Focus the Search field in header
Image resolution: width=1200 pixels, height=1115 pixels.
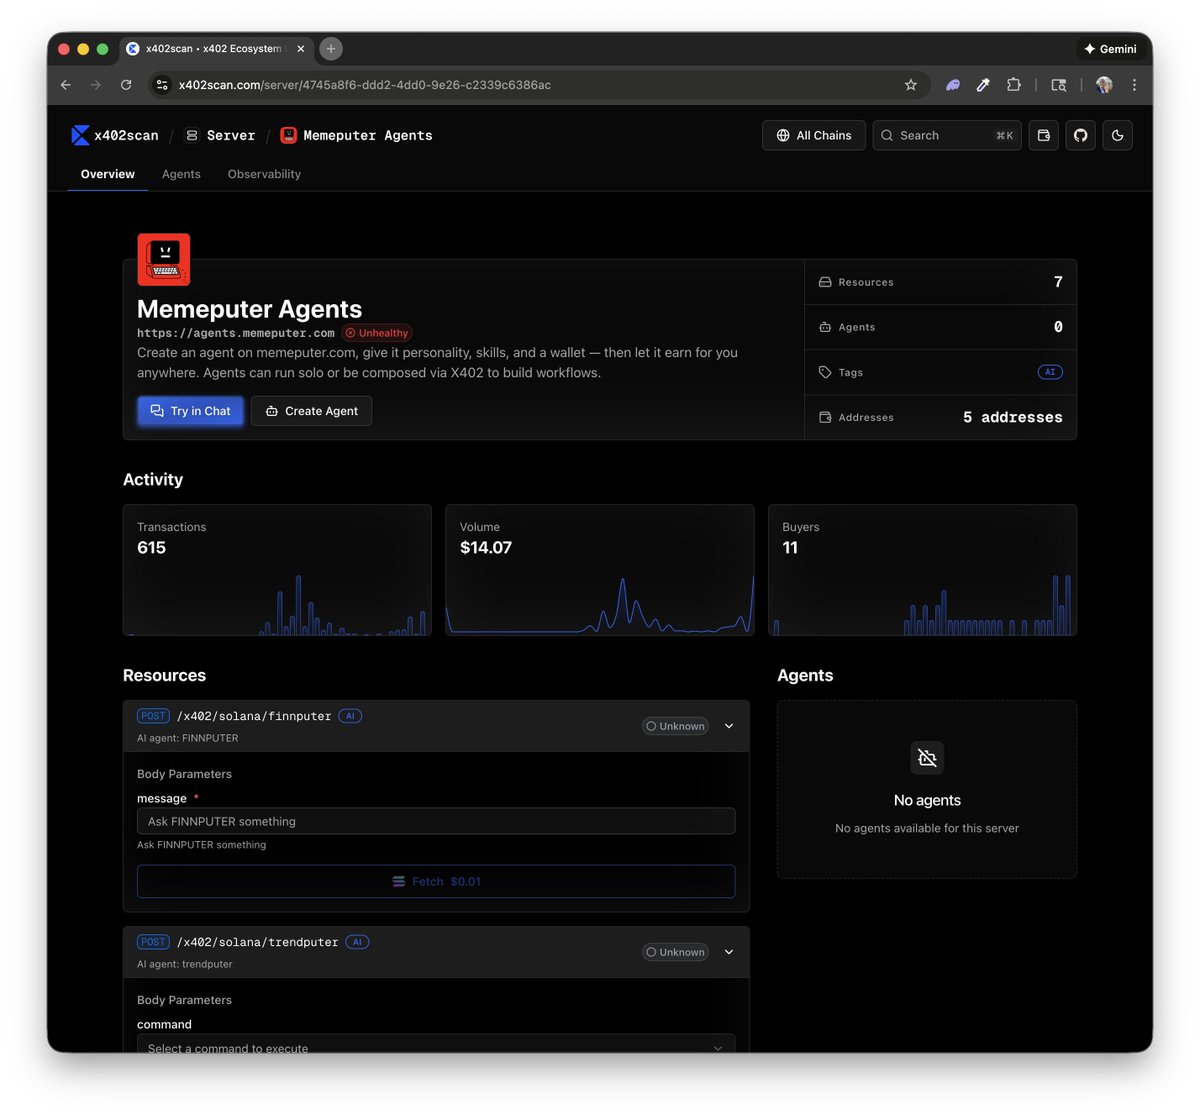click(947, 135)
